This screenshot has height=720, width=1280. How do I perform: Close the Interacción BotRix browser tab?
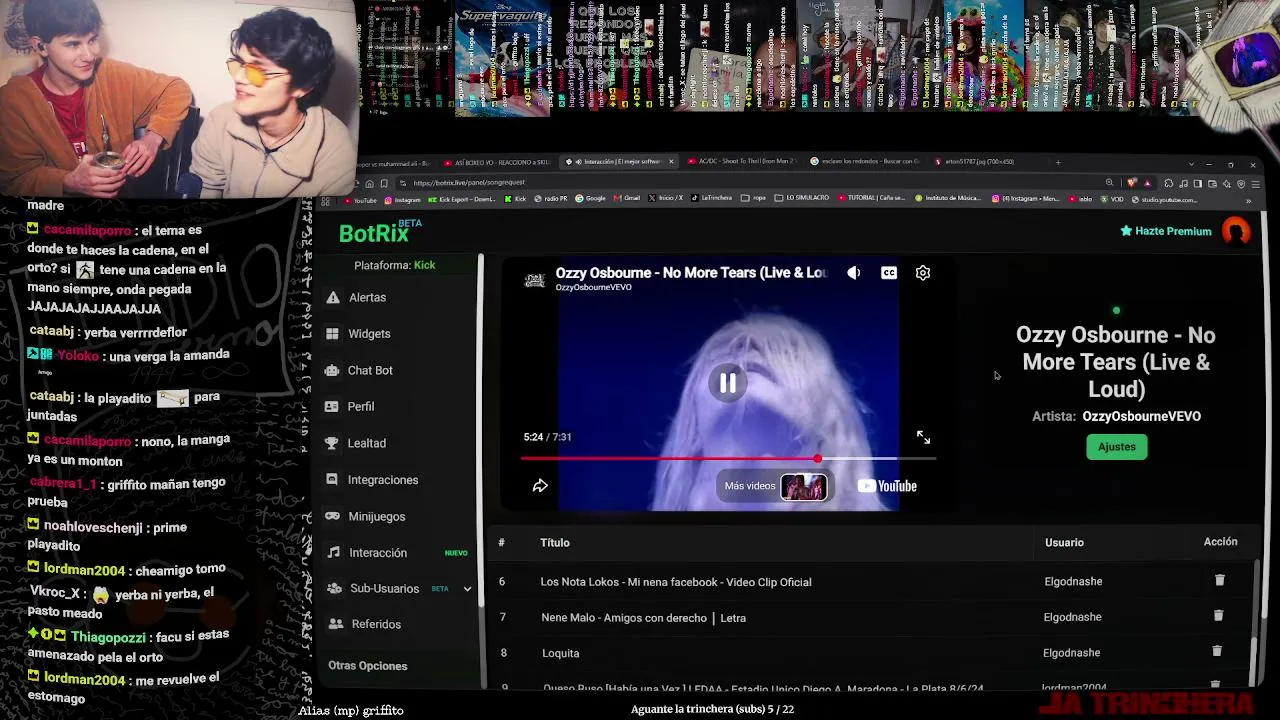(x=671, y=162)
